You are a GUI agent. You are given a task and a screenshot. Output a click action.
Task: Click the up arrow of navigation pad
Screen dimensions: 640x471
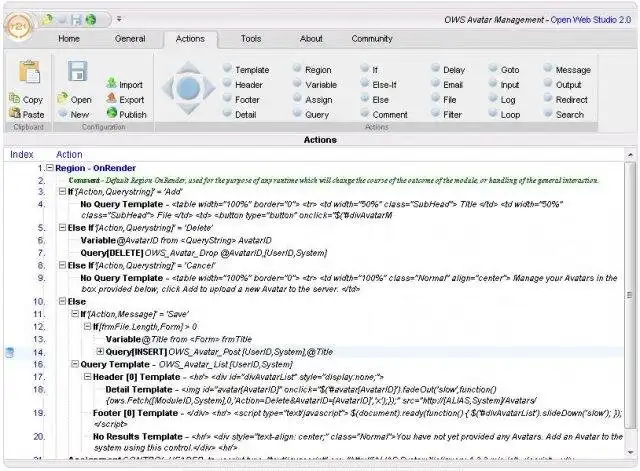point(188,69)
